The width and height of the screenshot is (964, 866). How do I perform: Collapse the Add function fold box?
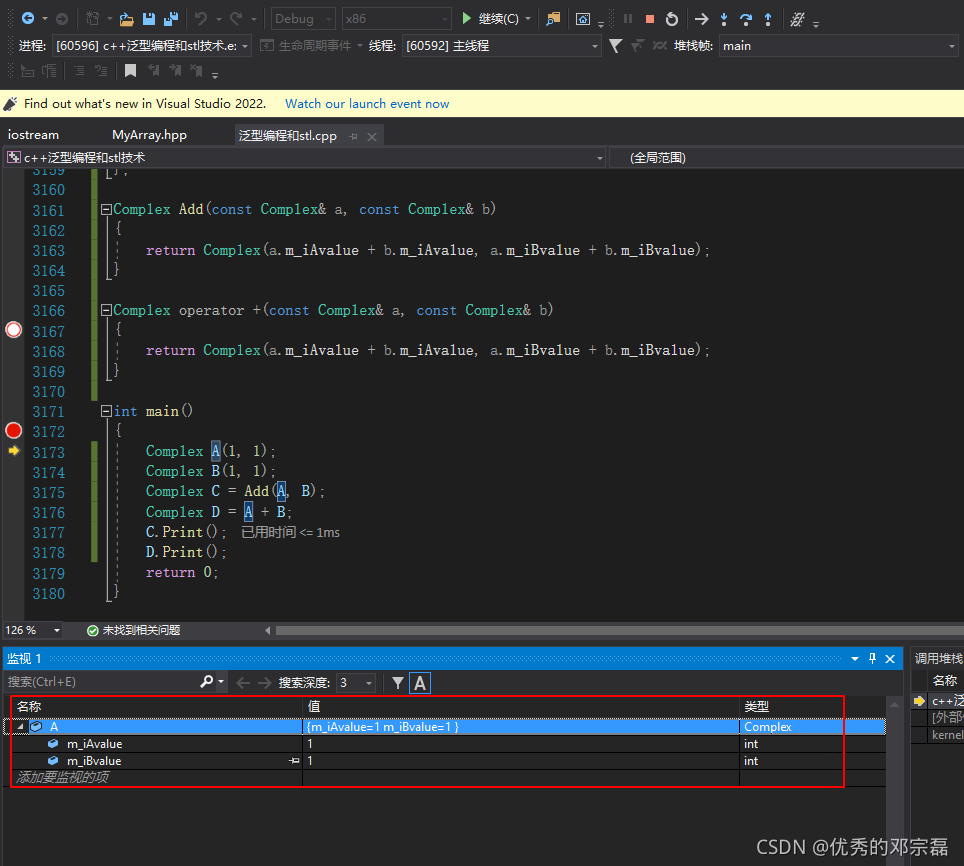coord(106,209)
